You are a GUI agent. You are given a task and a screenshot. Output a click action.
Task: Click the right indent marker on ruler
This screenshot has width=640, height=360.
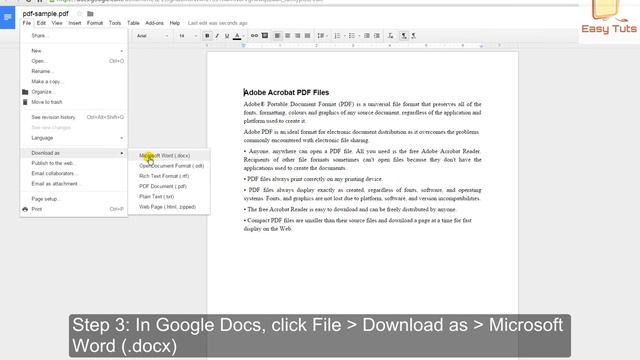tap(481, 46)
